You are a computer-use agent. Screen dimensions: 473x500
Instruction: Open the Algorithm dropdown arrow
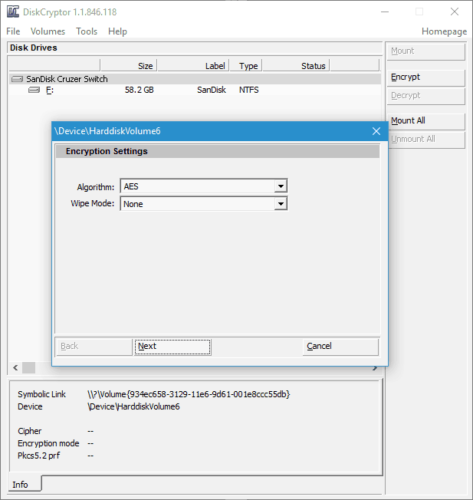click(x=281, y=186)
